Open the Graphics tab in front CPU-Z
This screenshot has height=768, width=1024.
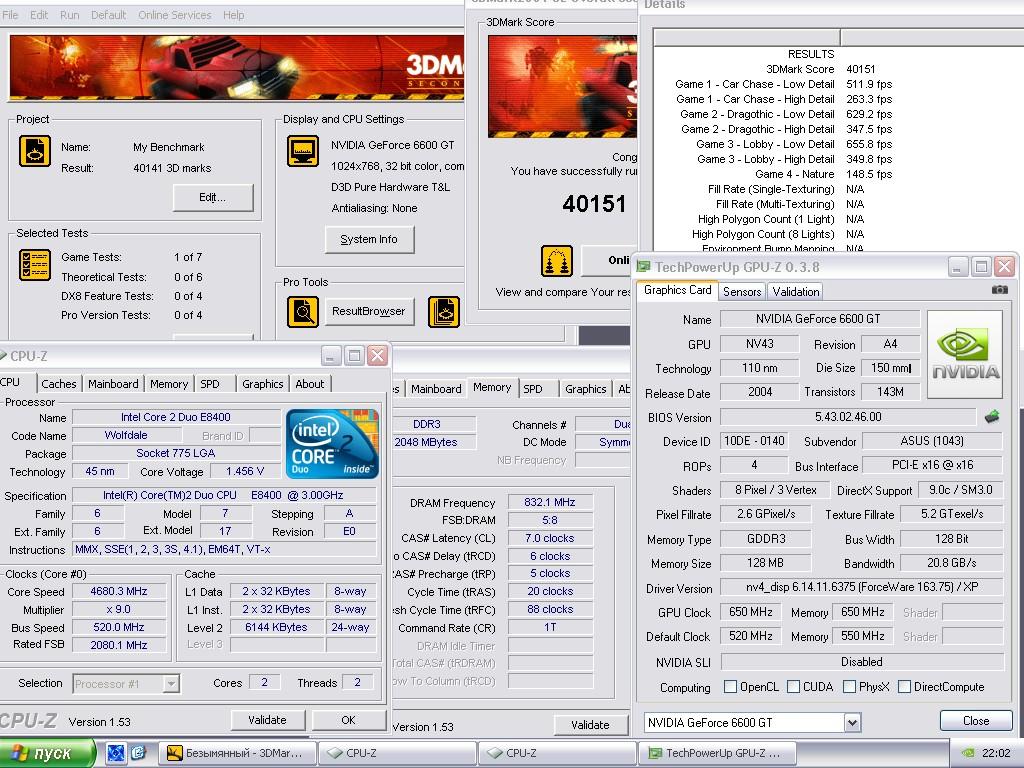263,384
